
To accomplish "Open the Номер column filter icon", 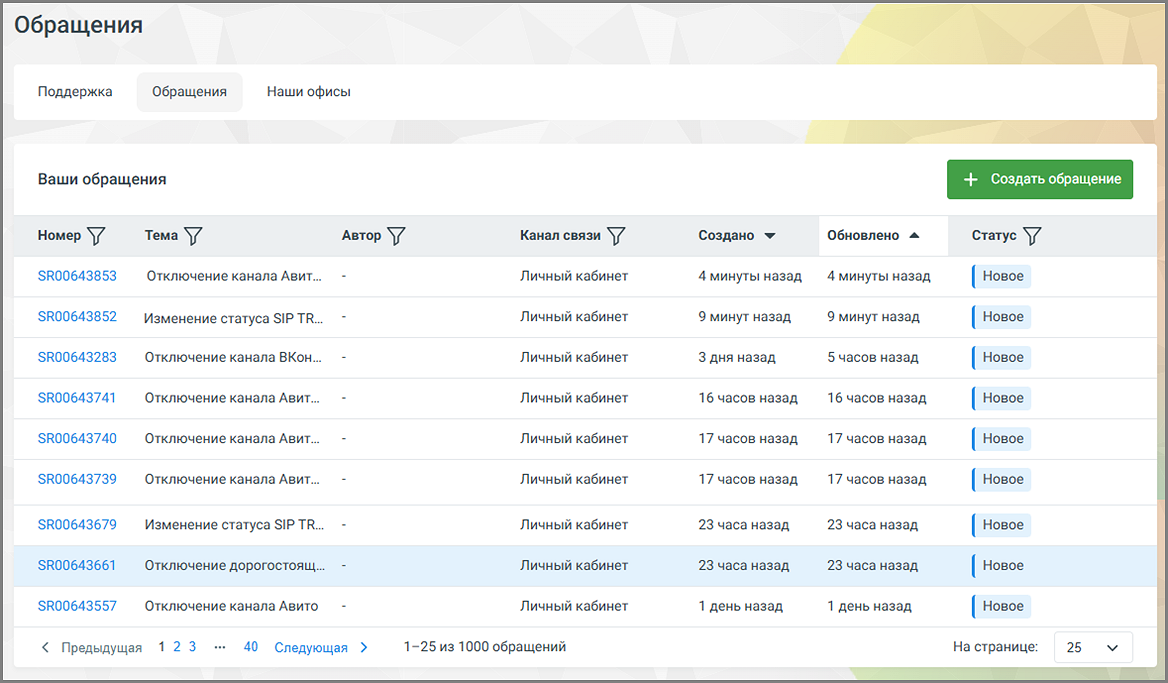I will [x=96, y=236].
